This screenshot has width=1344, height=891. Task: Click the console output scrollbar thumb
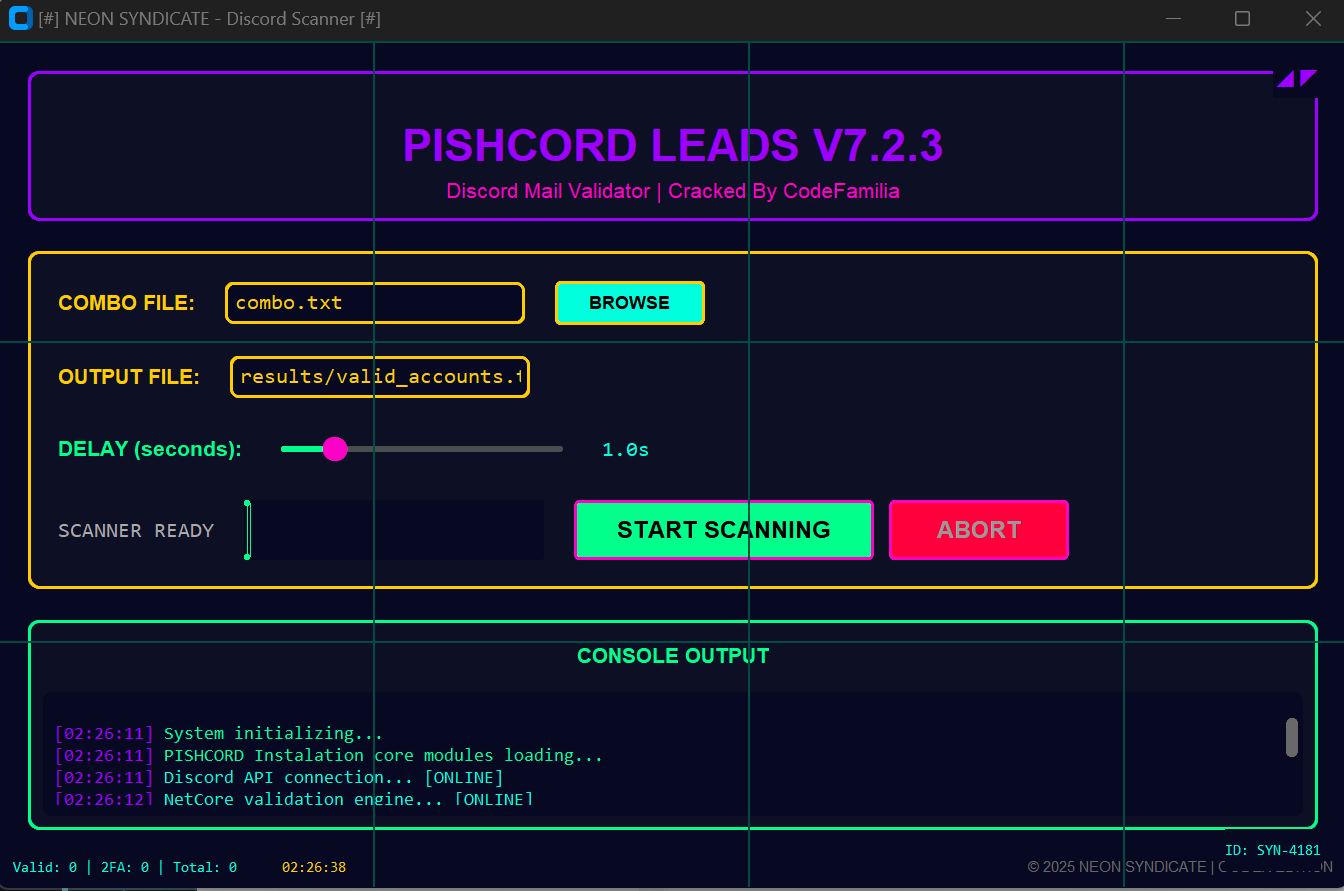click(x=1291, y=737)
